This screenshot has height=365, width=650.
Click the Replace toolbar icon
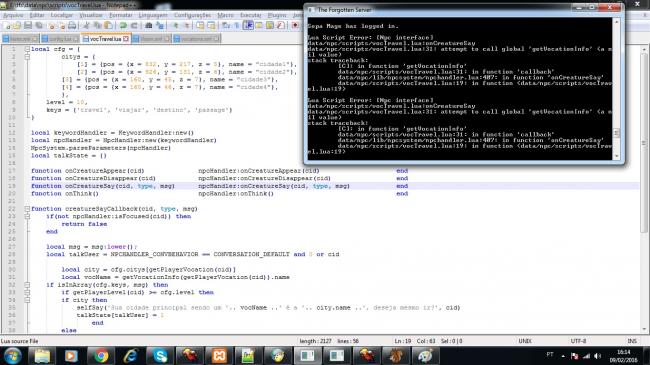160,26
